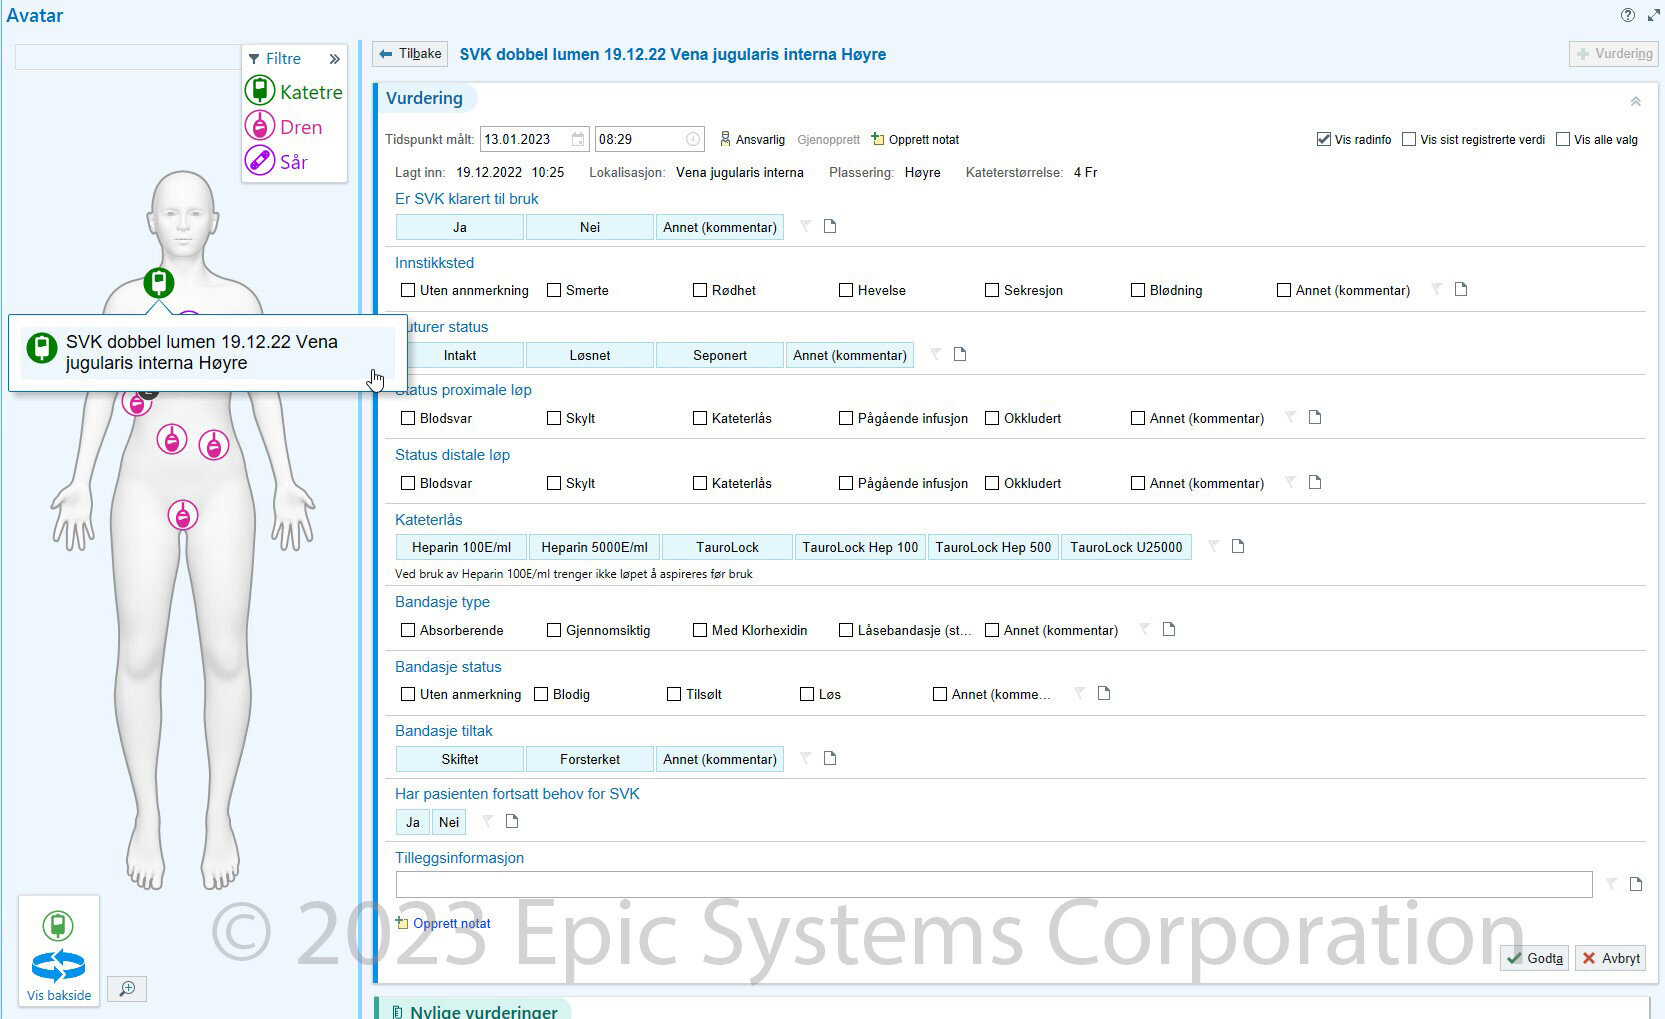Screen dimensions: 1665x1019
Task: Click the Tilleggsinformasjon text field
Action: 993,884
